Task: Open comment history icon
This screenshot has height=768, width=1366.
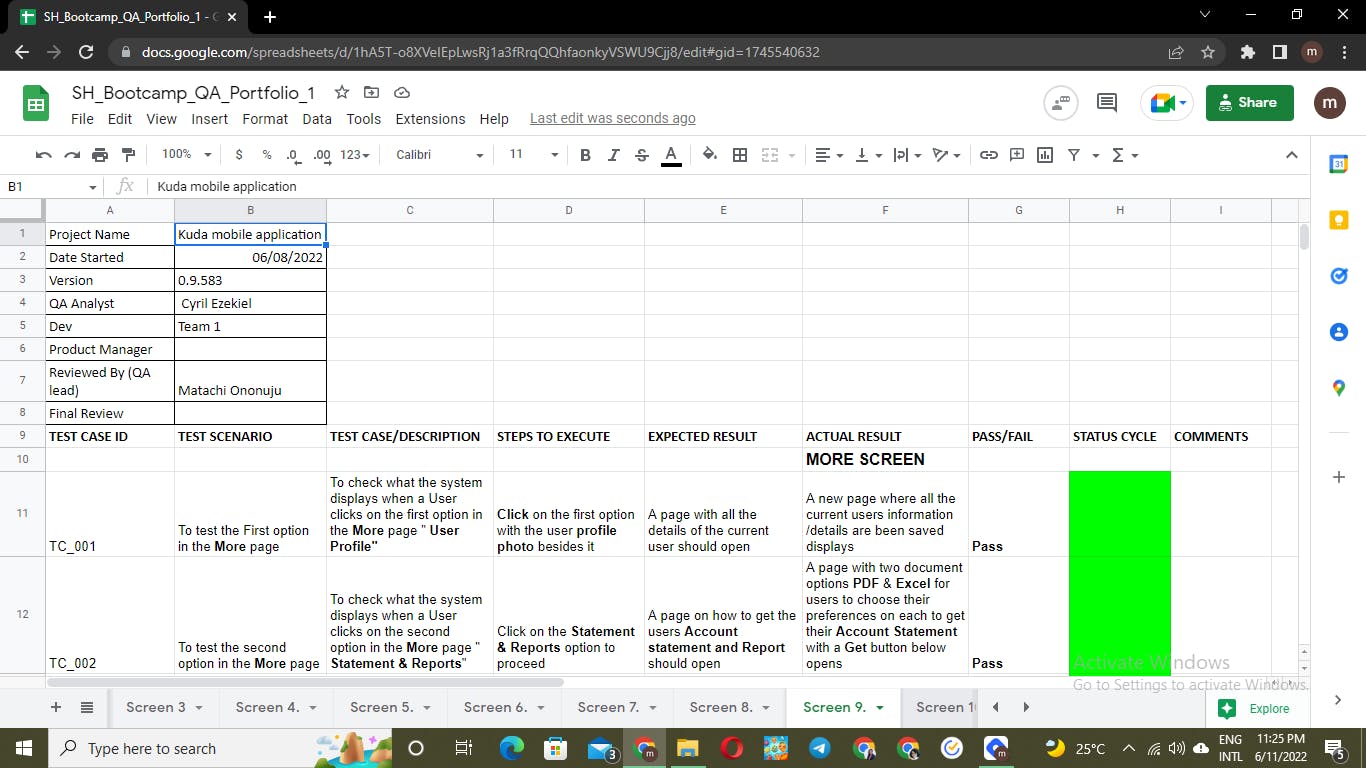Action: (x=1107, y=102)
